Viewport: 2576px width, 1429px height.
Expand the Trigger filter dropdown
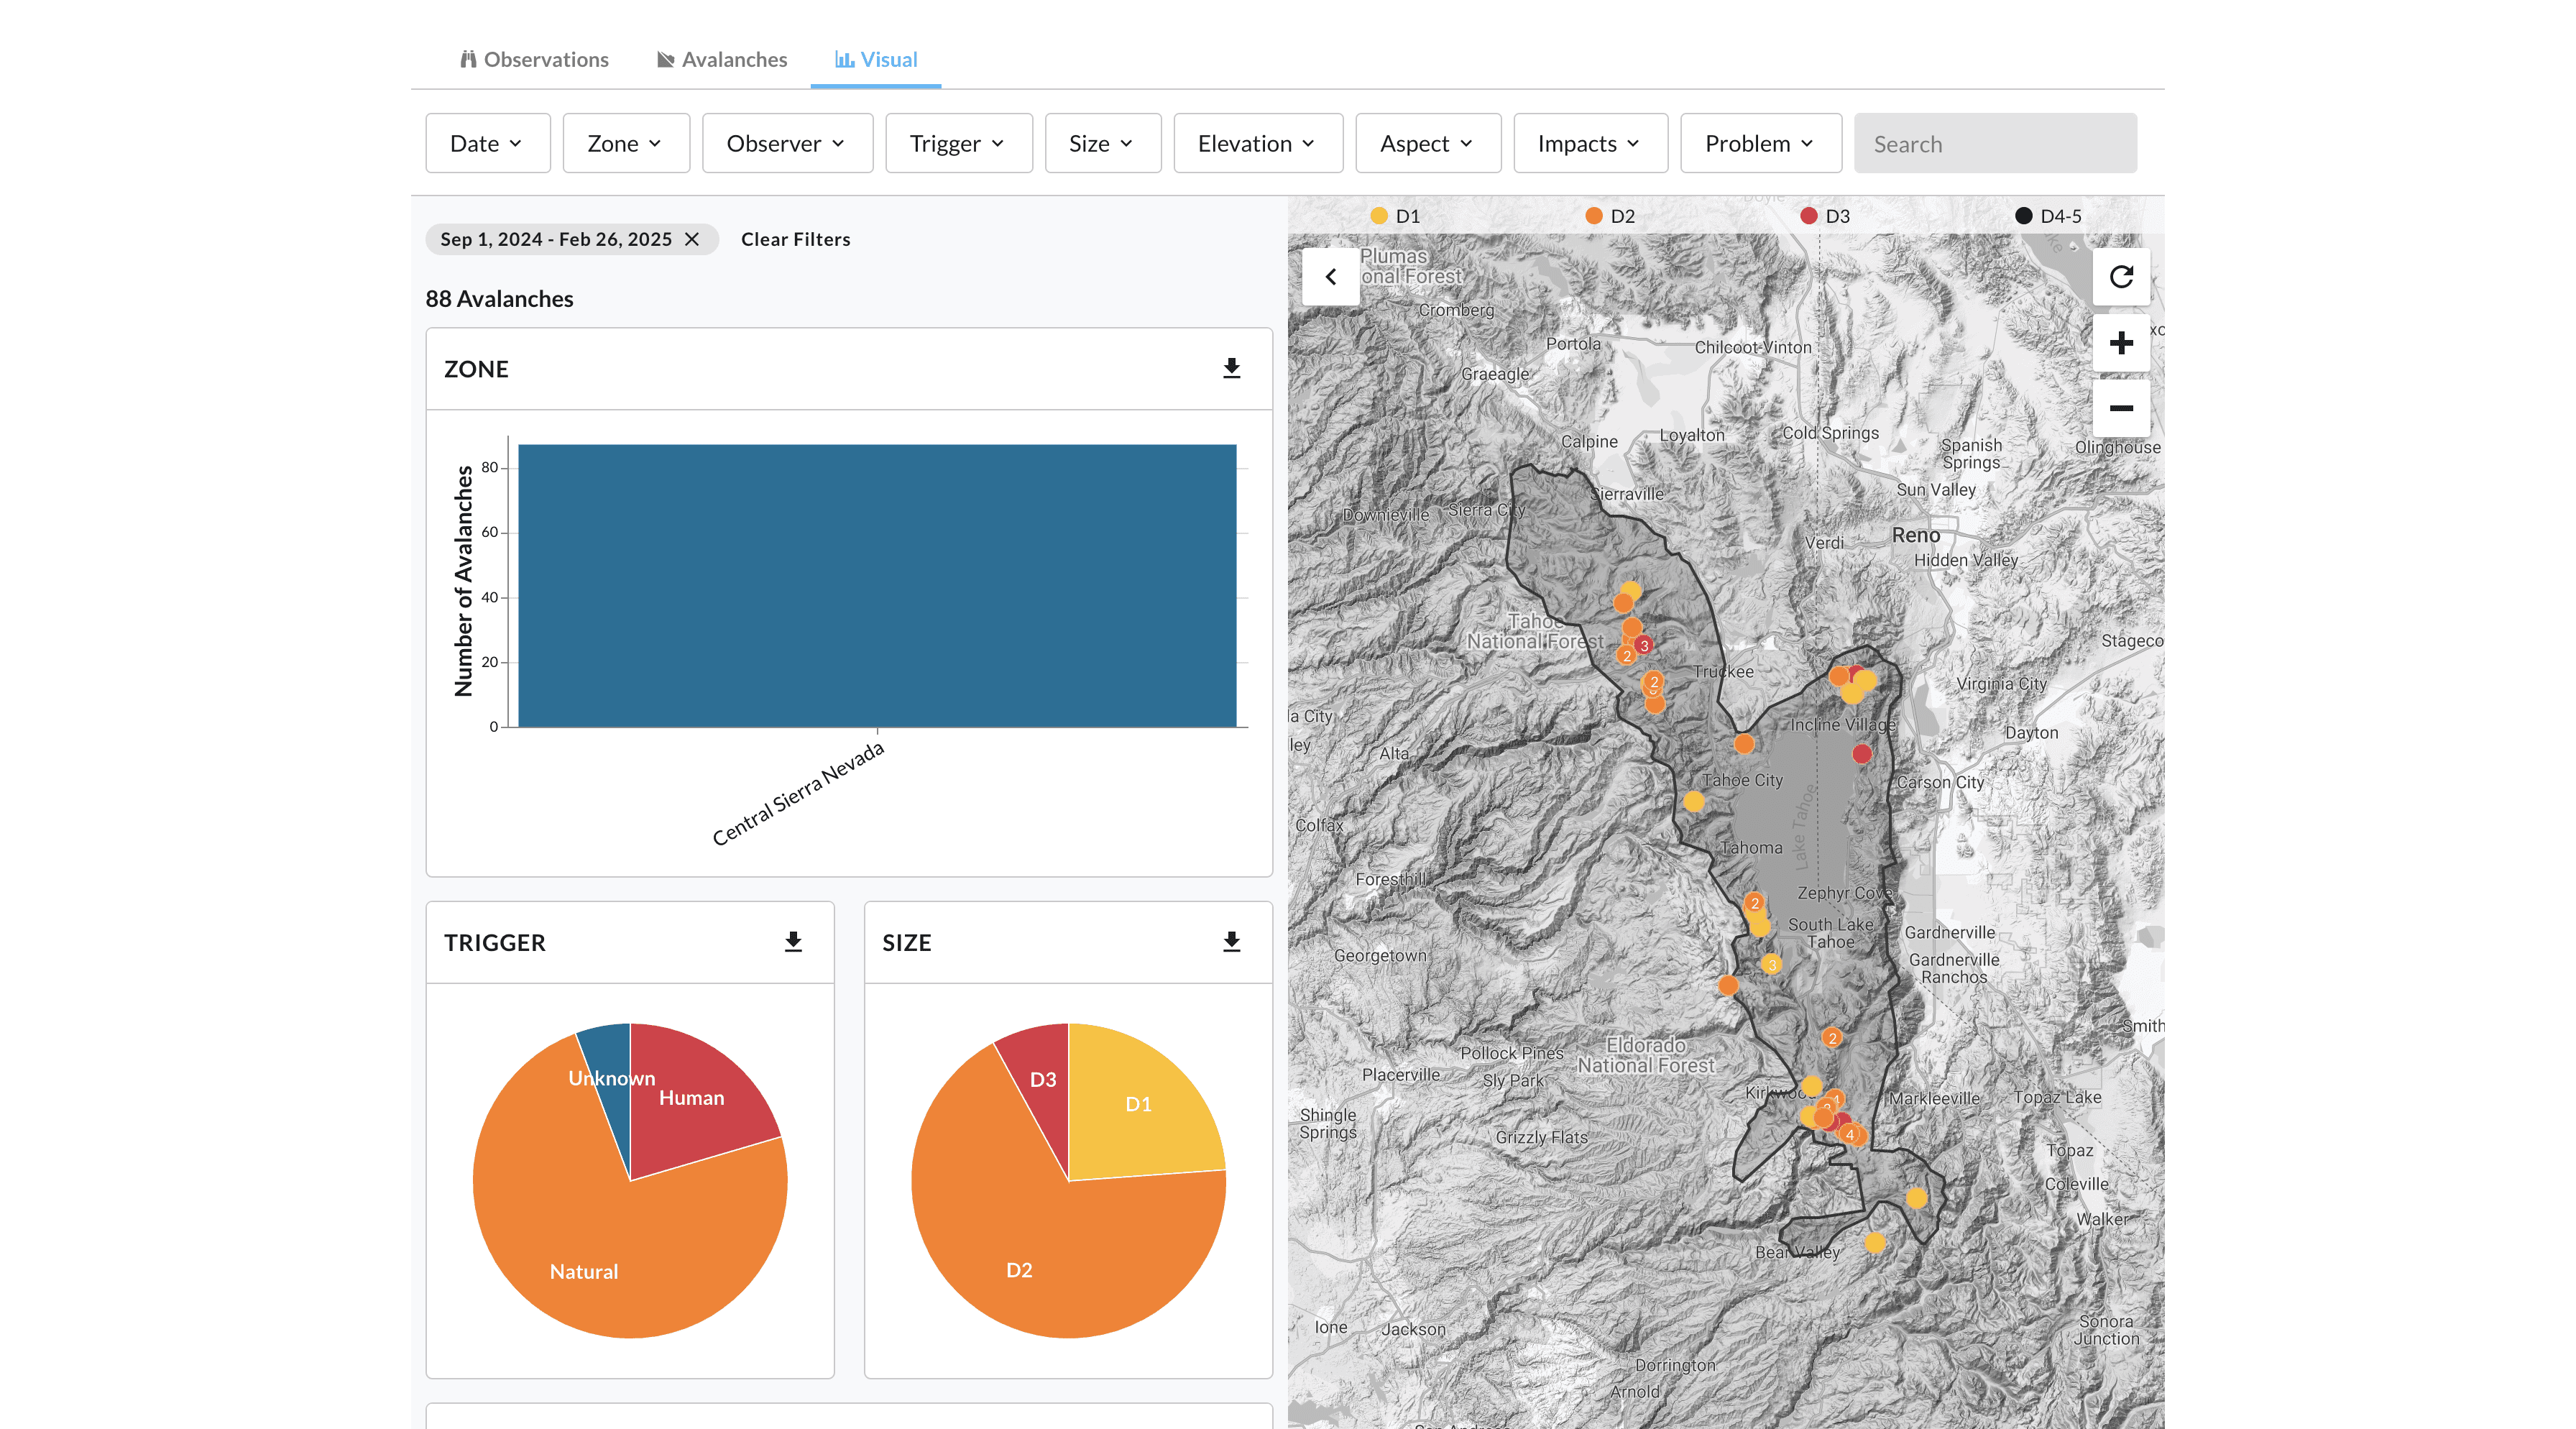(x=957, y=143)
